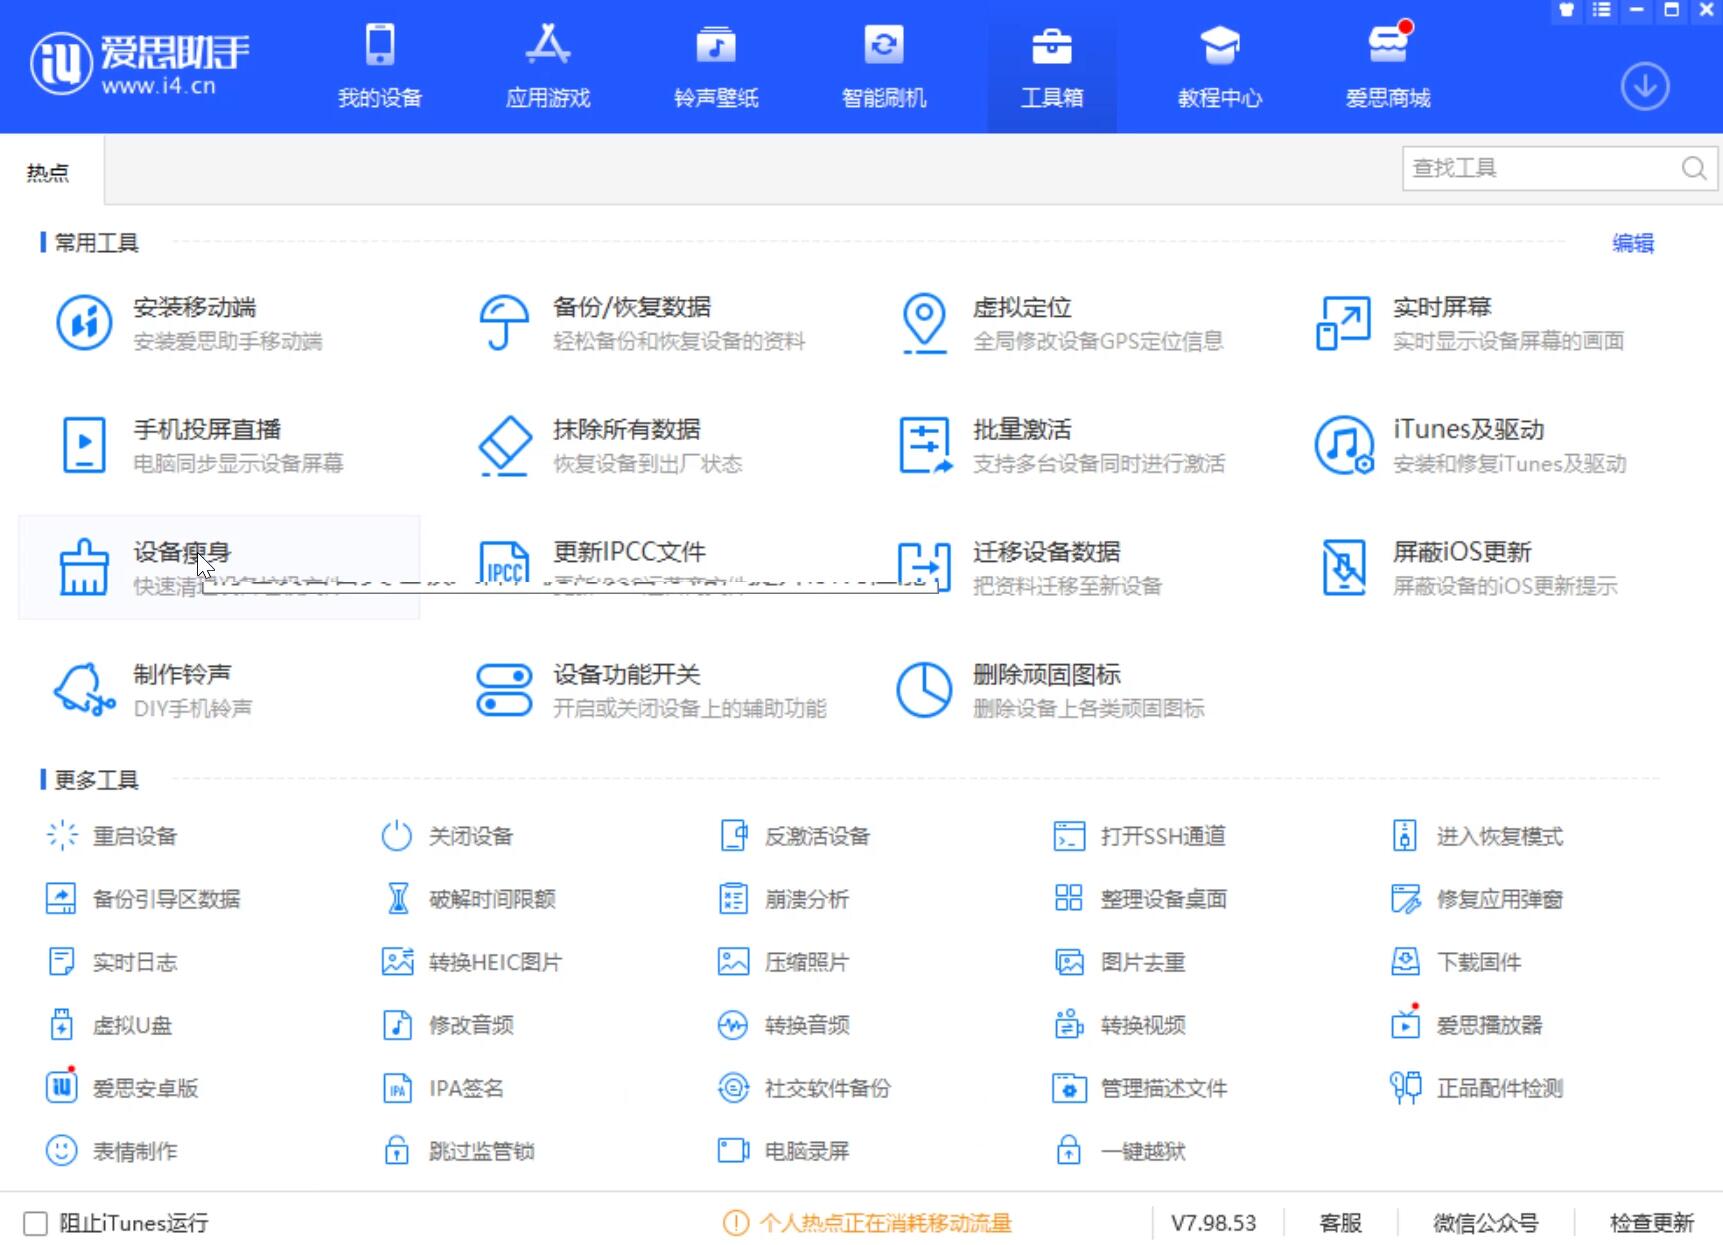
Task: Click the 重启设备 icon
Action: [x=62, y=835]
